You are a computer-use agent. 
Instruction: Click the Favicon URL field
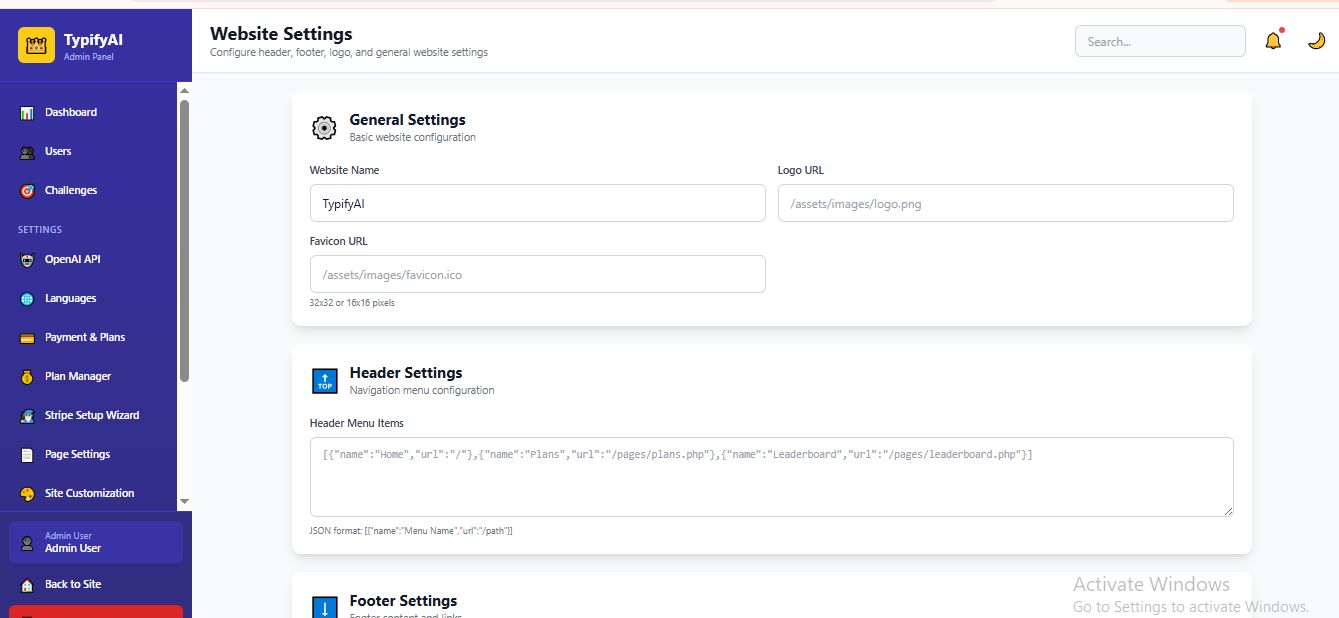click(x=537, y=274)
